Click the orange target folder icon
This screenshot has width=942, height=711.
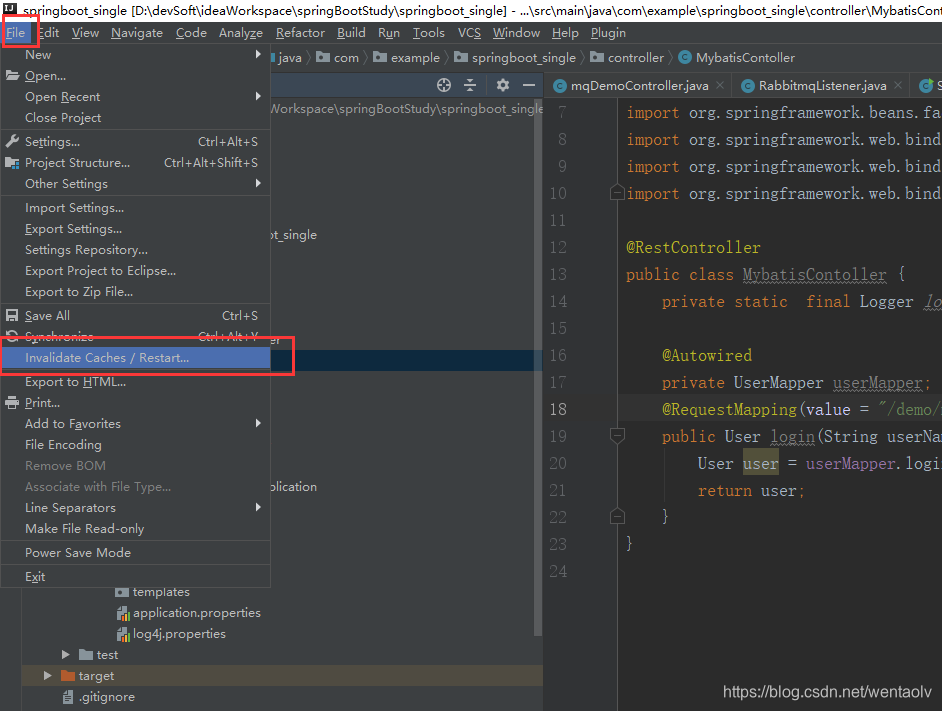pyautogui.click(x=68, y=676)
